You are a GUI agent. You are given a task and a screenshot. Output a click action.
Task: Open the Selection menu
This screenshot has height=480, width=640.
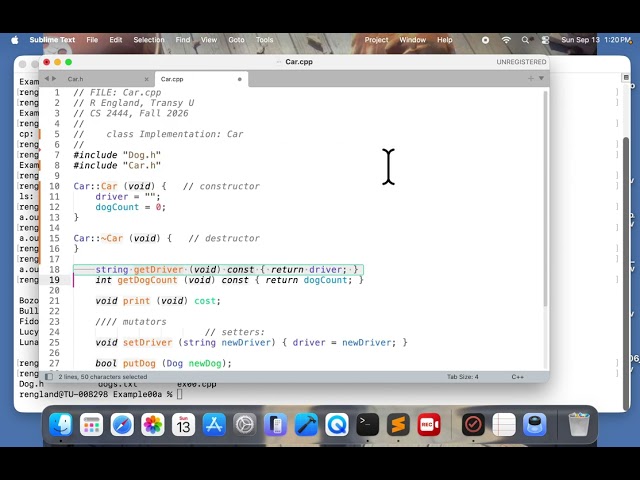tap(149, 40)
